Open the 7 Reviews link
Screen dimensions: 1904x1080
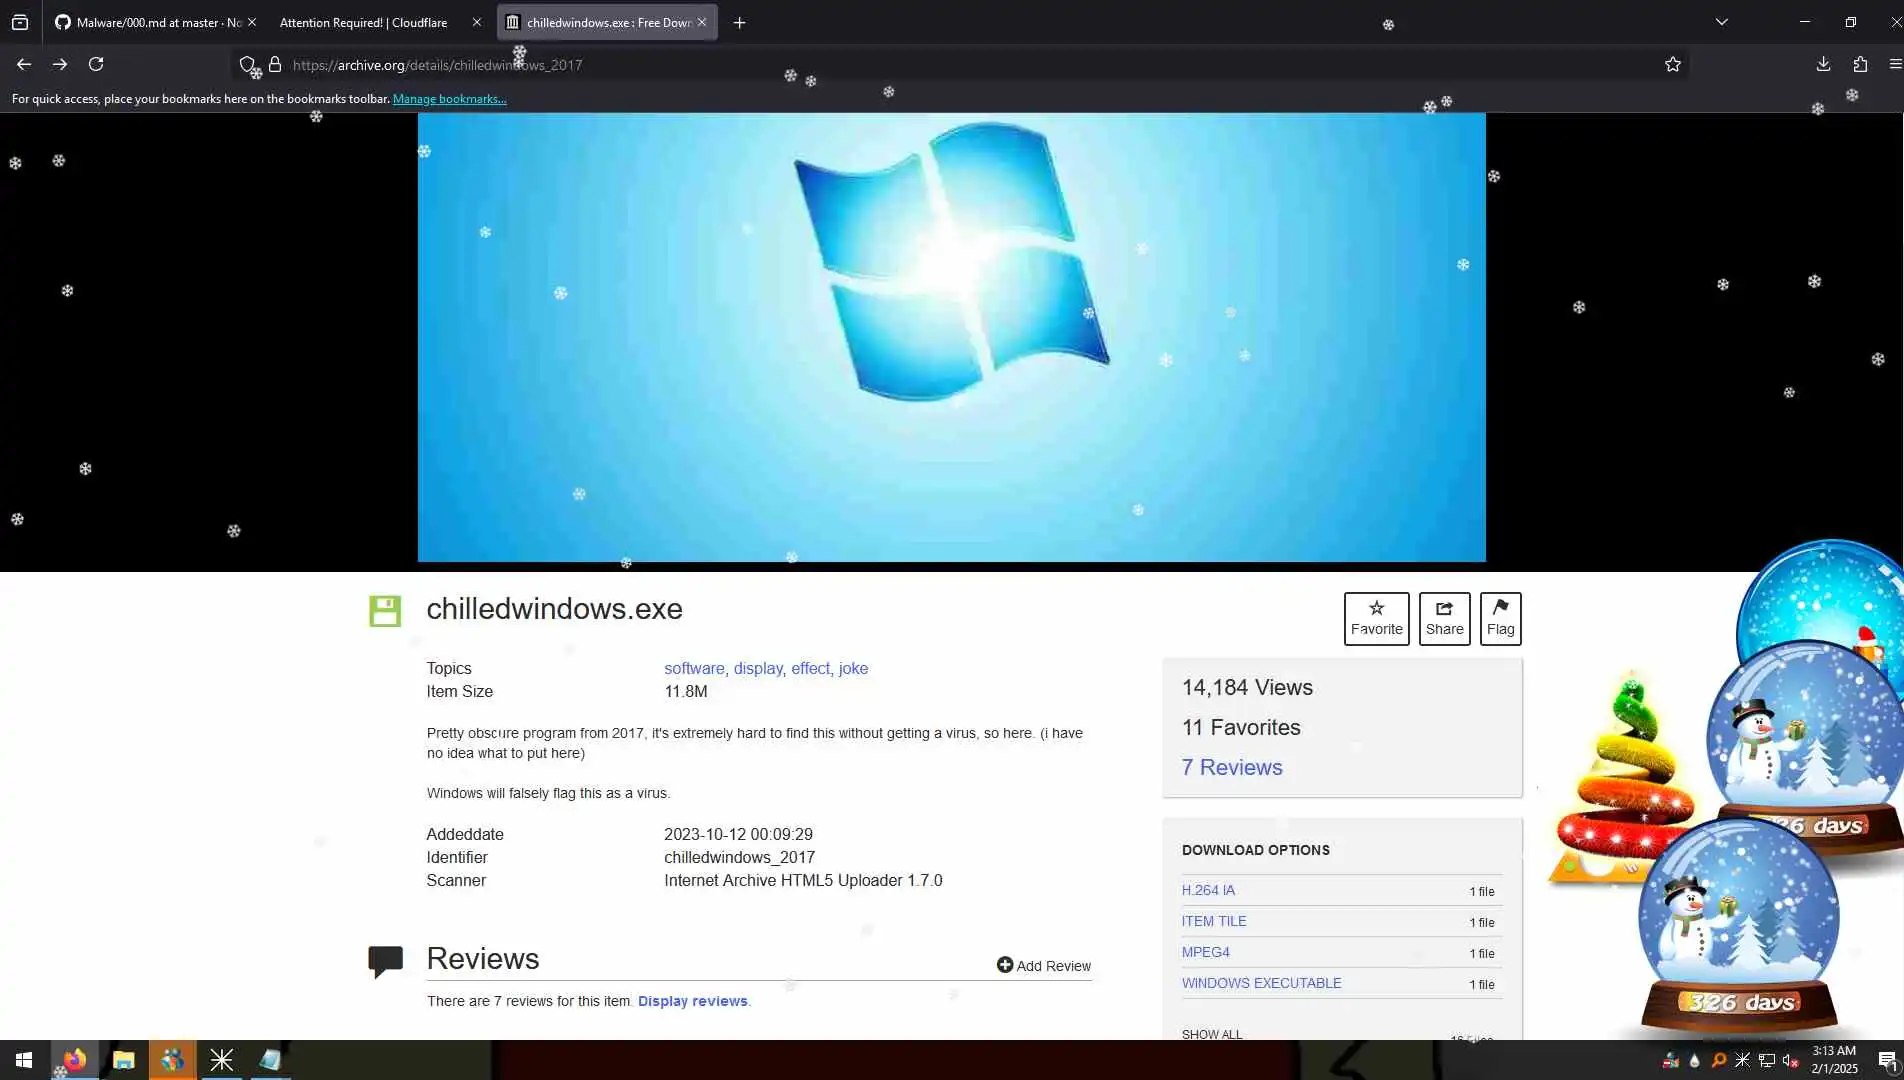tap(1232, 767)
